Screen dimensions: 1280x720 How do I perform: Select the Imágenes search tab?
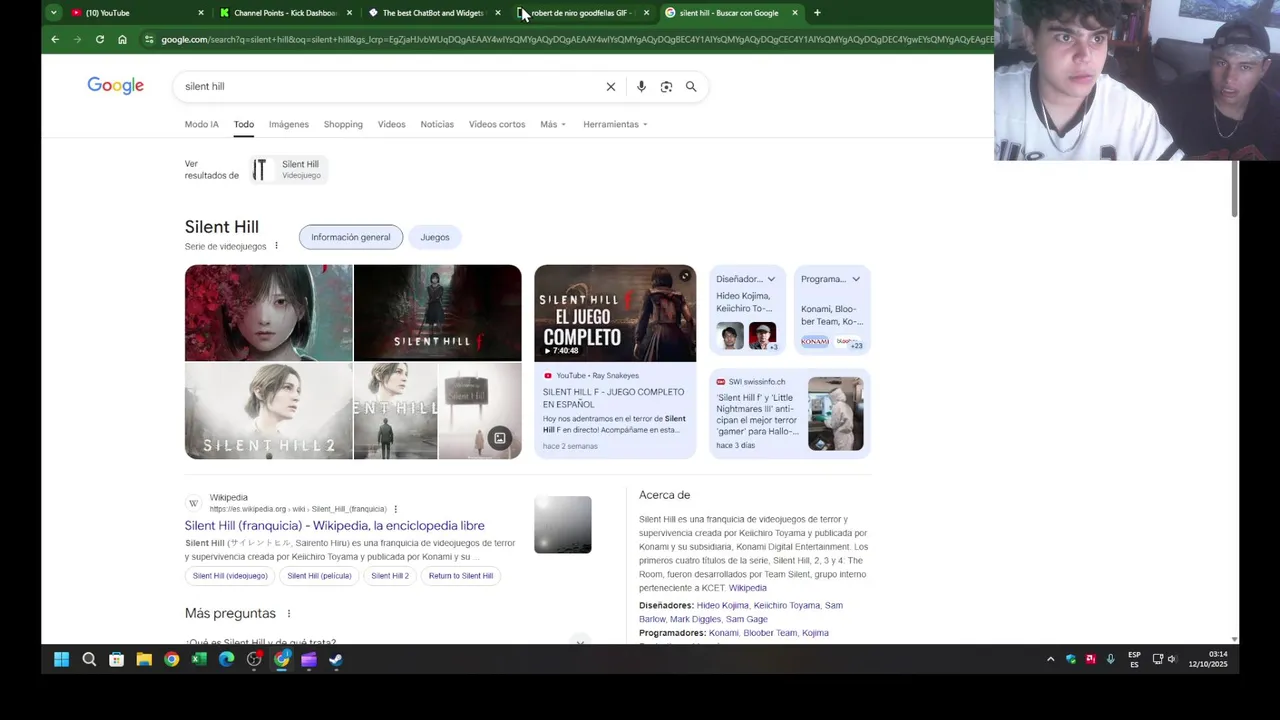point(288,124)
